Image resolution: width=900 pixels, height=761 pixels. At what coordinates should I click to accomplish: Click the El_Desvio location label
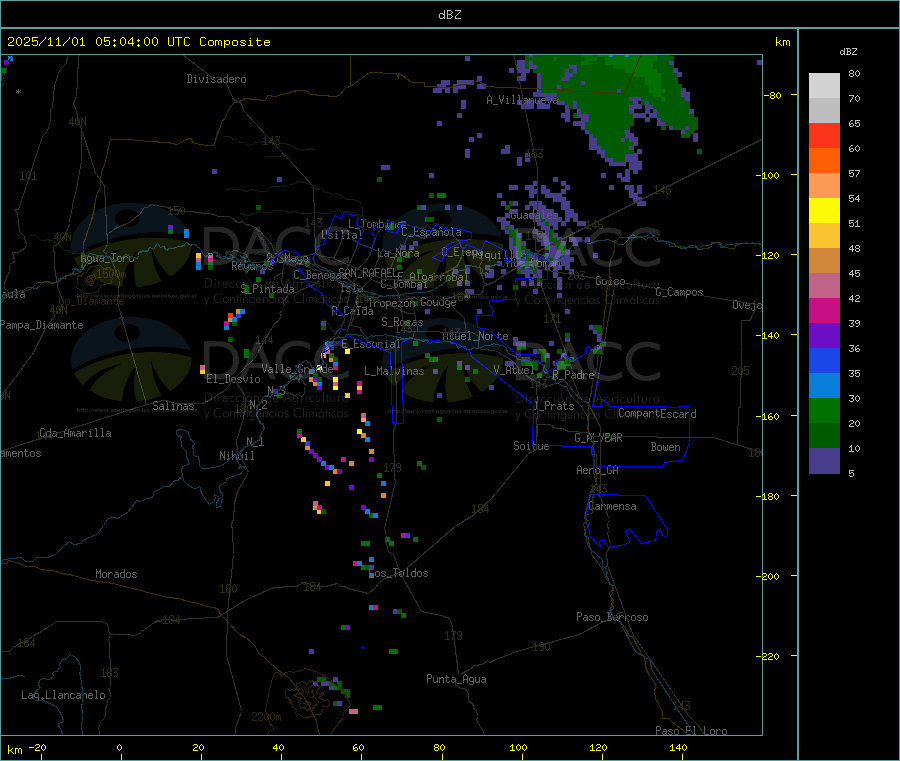pyautogui.click(x=233, y=379)
